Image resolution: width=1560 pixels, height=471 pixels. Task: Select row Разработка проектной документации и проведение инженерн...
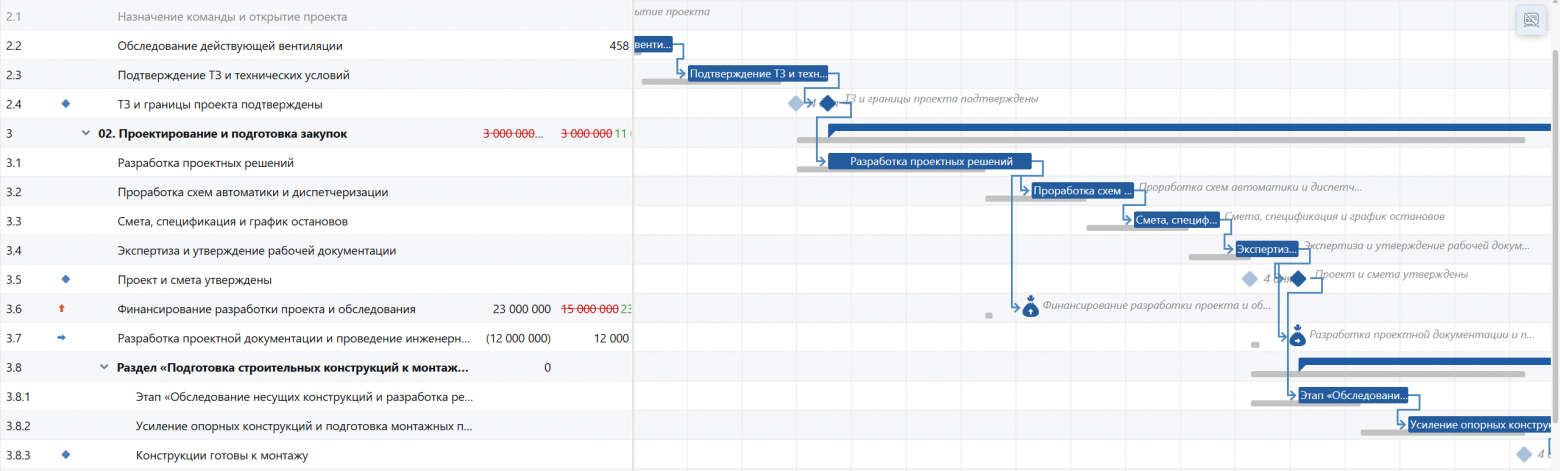316,338
